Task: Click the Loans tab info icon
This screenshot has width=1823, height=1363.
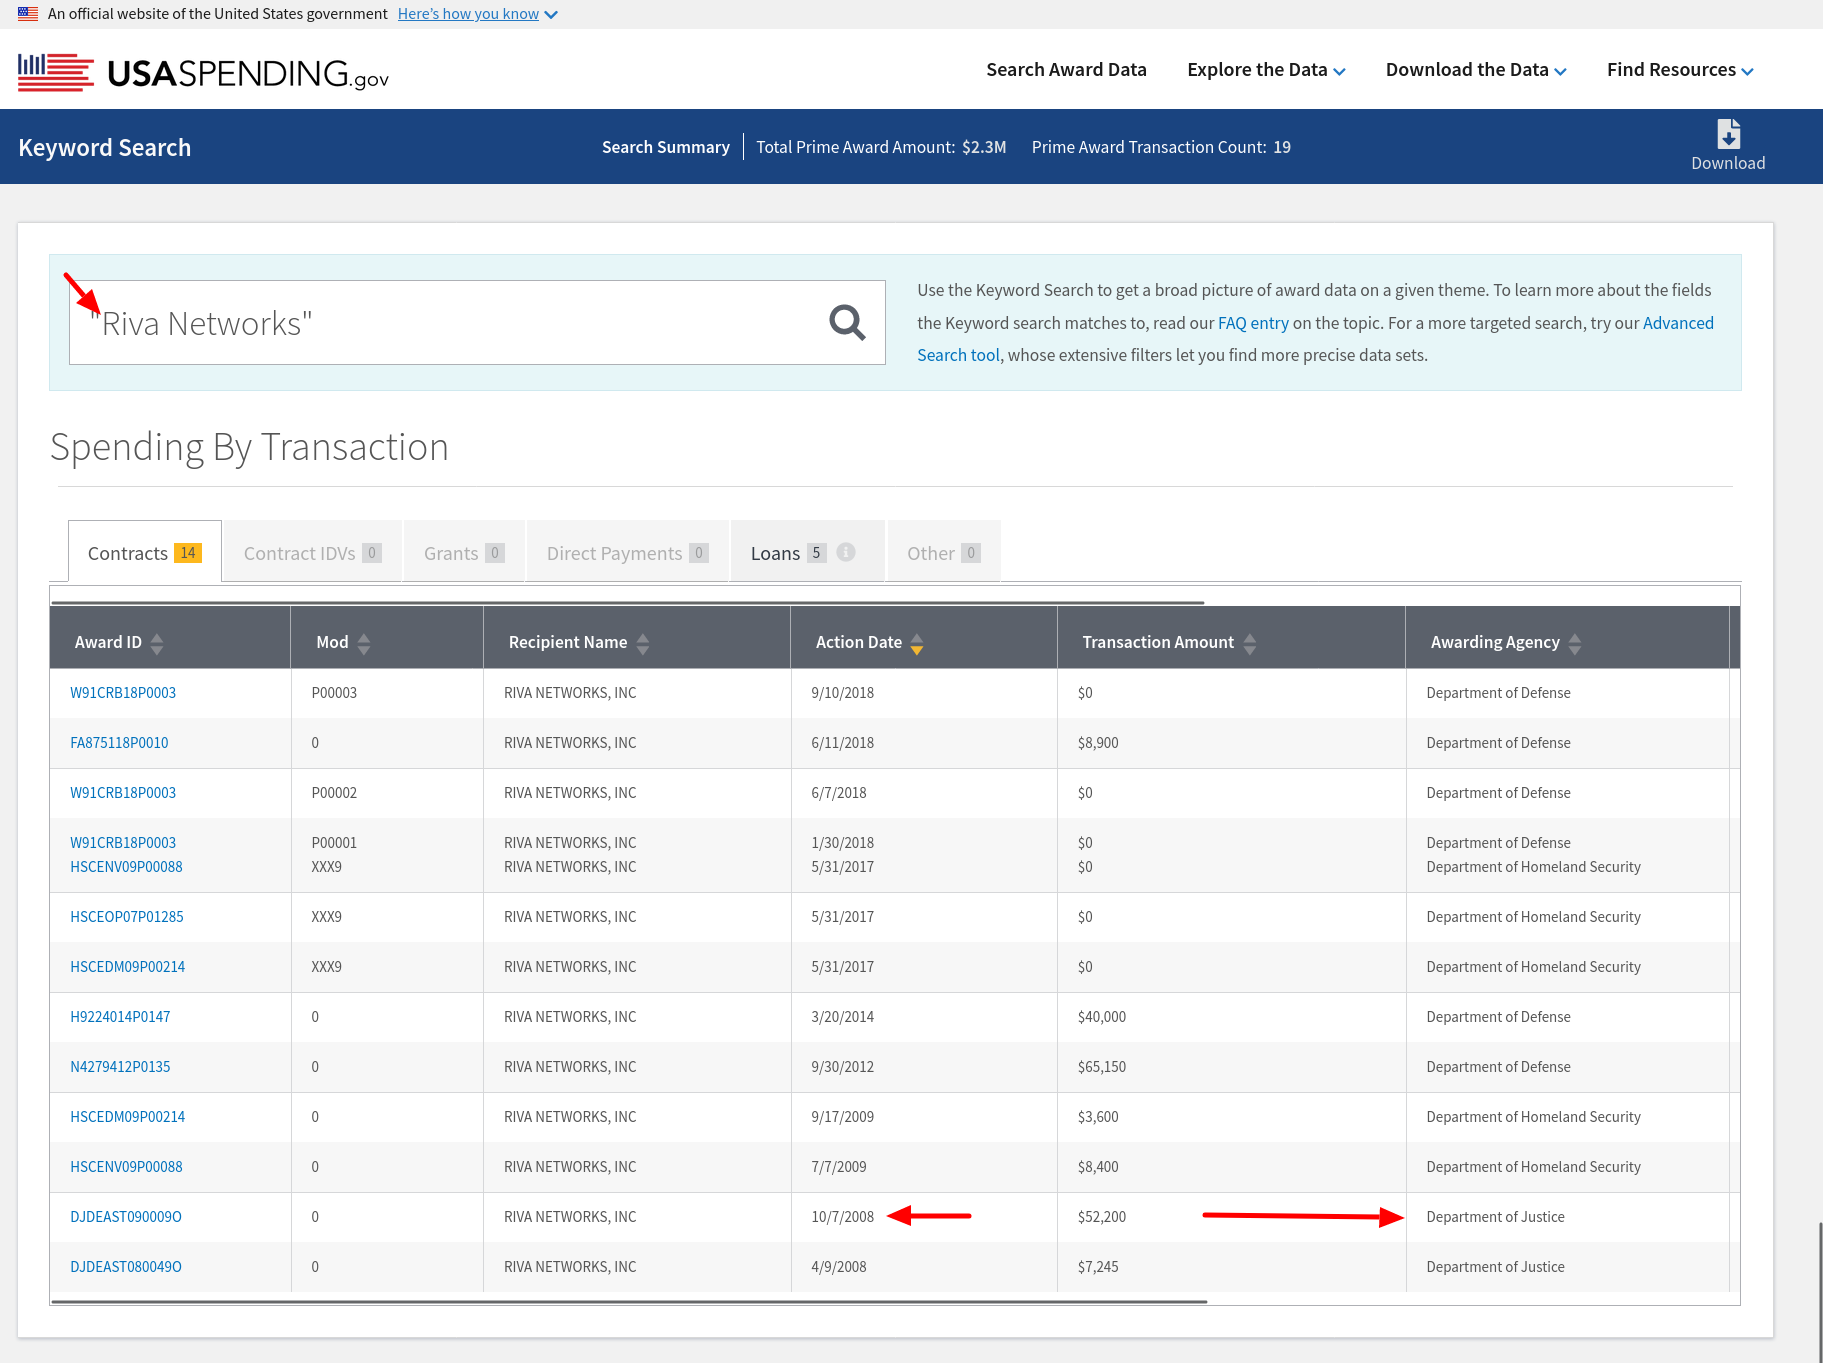Action: (x=846, y=552)
